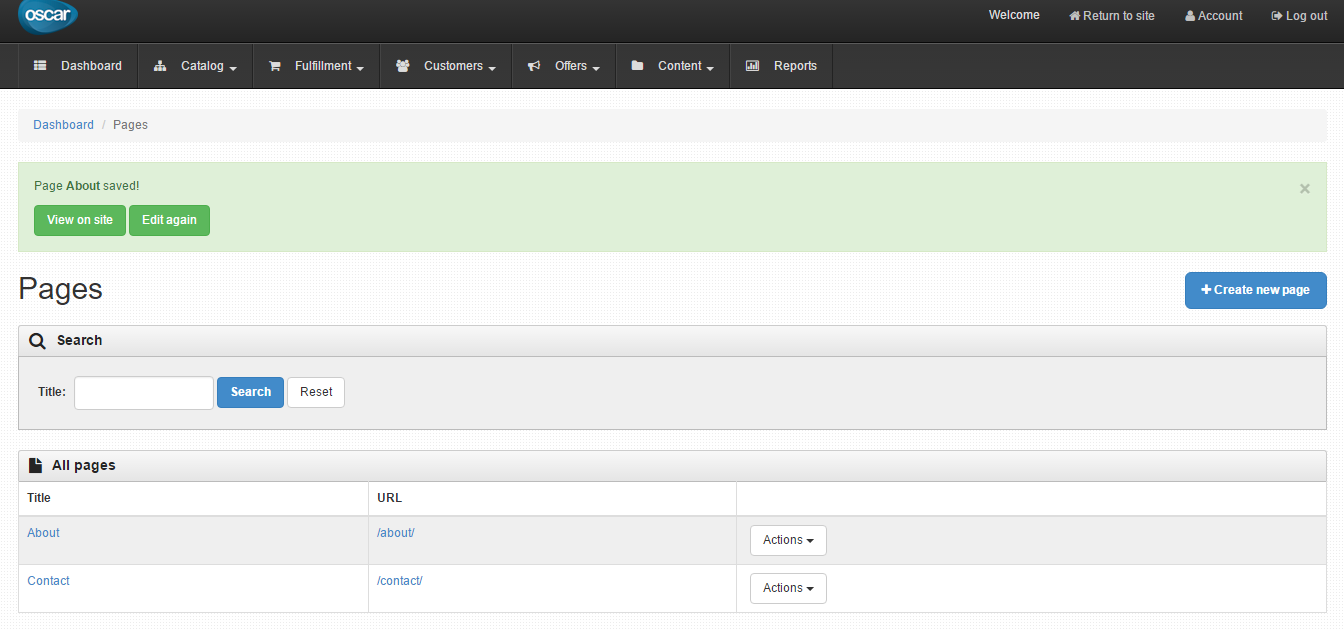
Task: Click the magnifier icon in Search header
Action: [x=38, y=341]
